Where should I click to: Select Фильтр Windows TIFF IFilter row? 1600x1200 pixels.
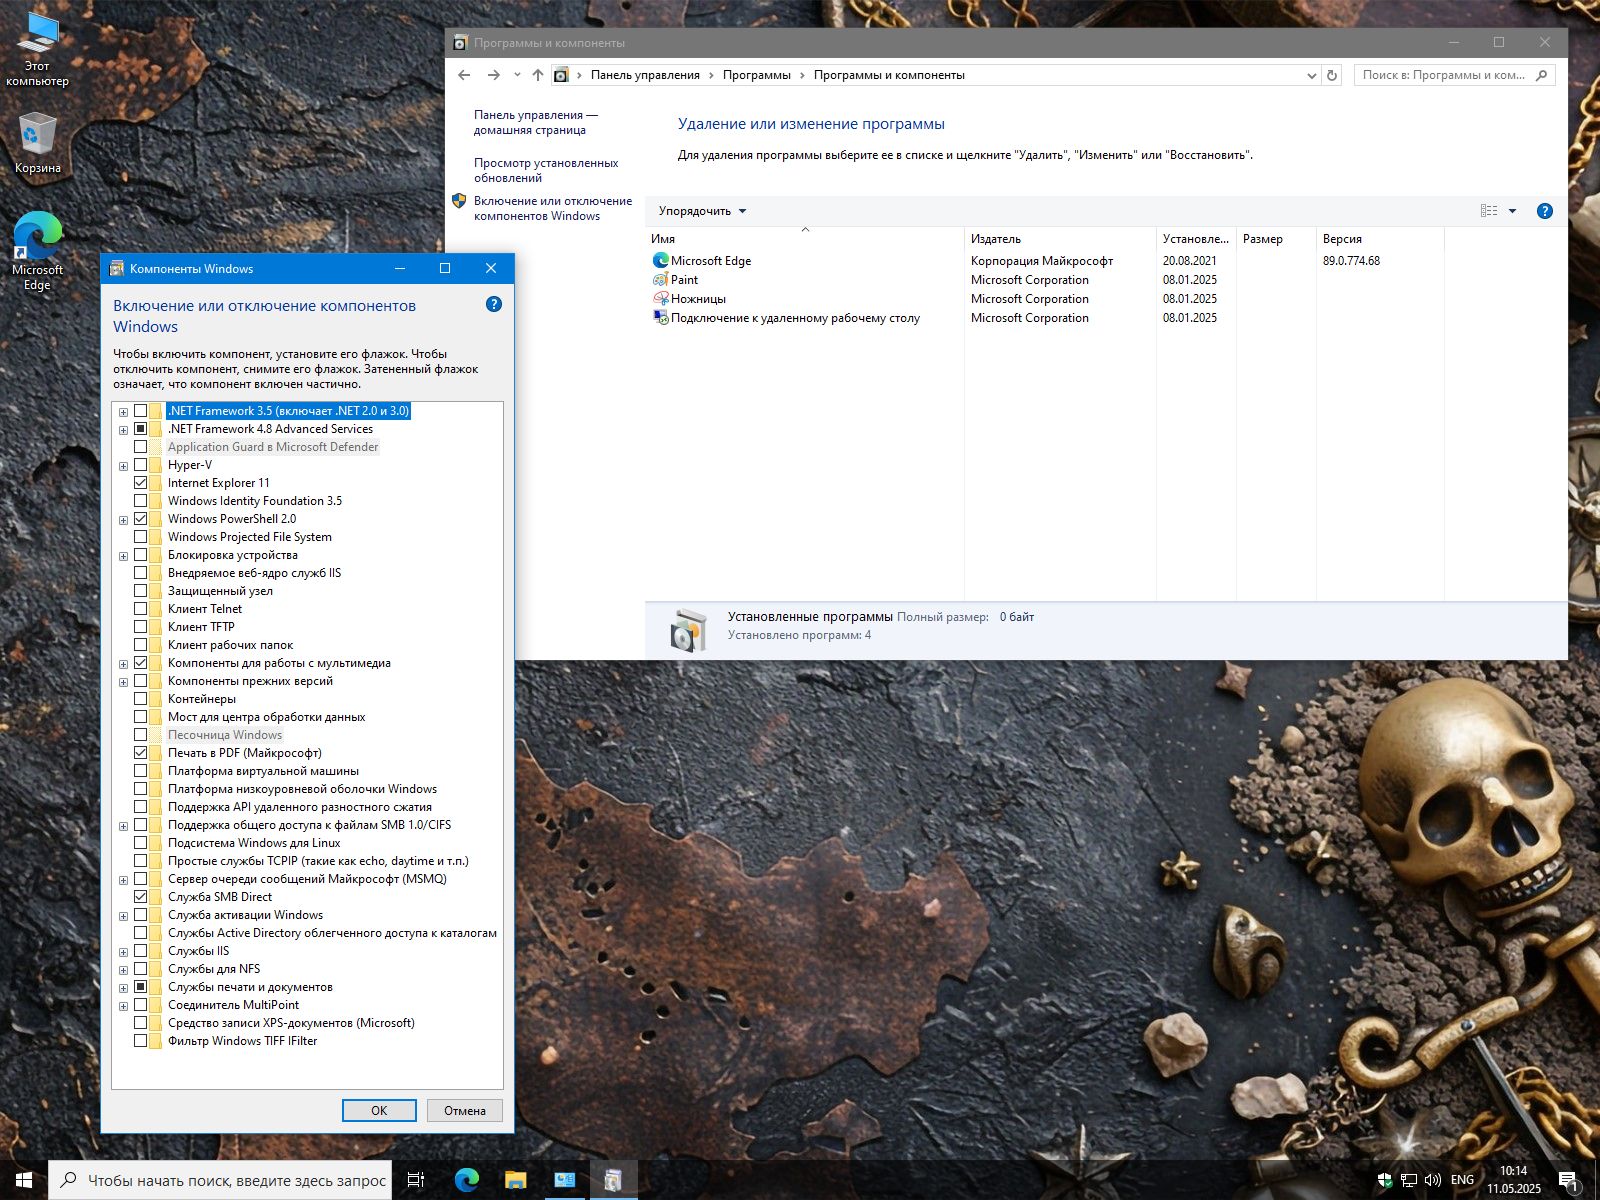pos(242,1041)
